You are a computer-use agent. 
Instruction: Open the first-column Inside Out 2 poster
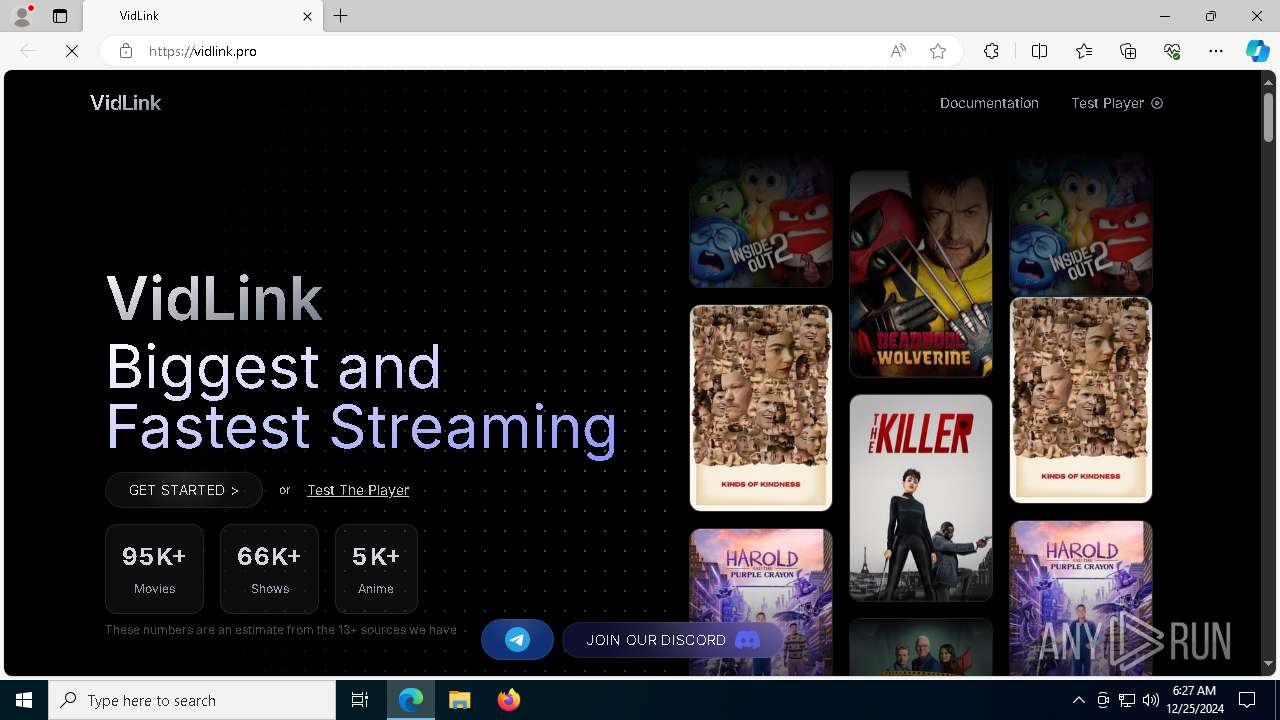pos(761,222)
